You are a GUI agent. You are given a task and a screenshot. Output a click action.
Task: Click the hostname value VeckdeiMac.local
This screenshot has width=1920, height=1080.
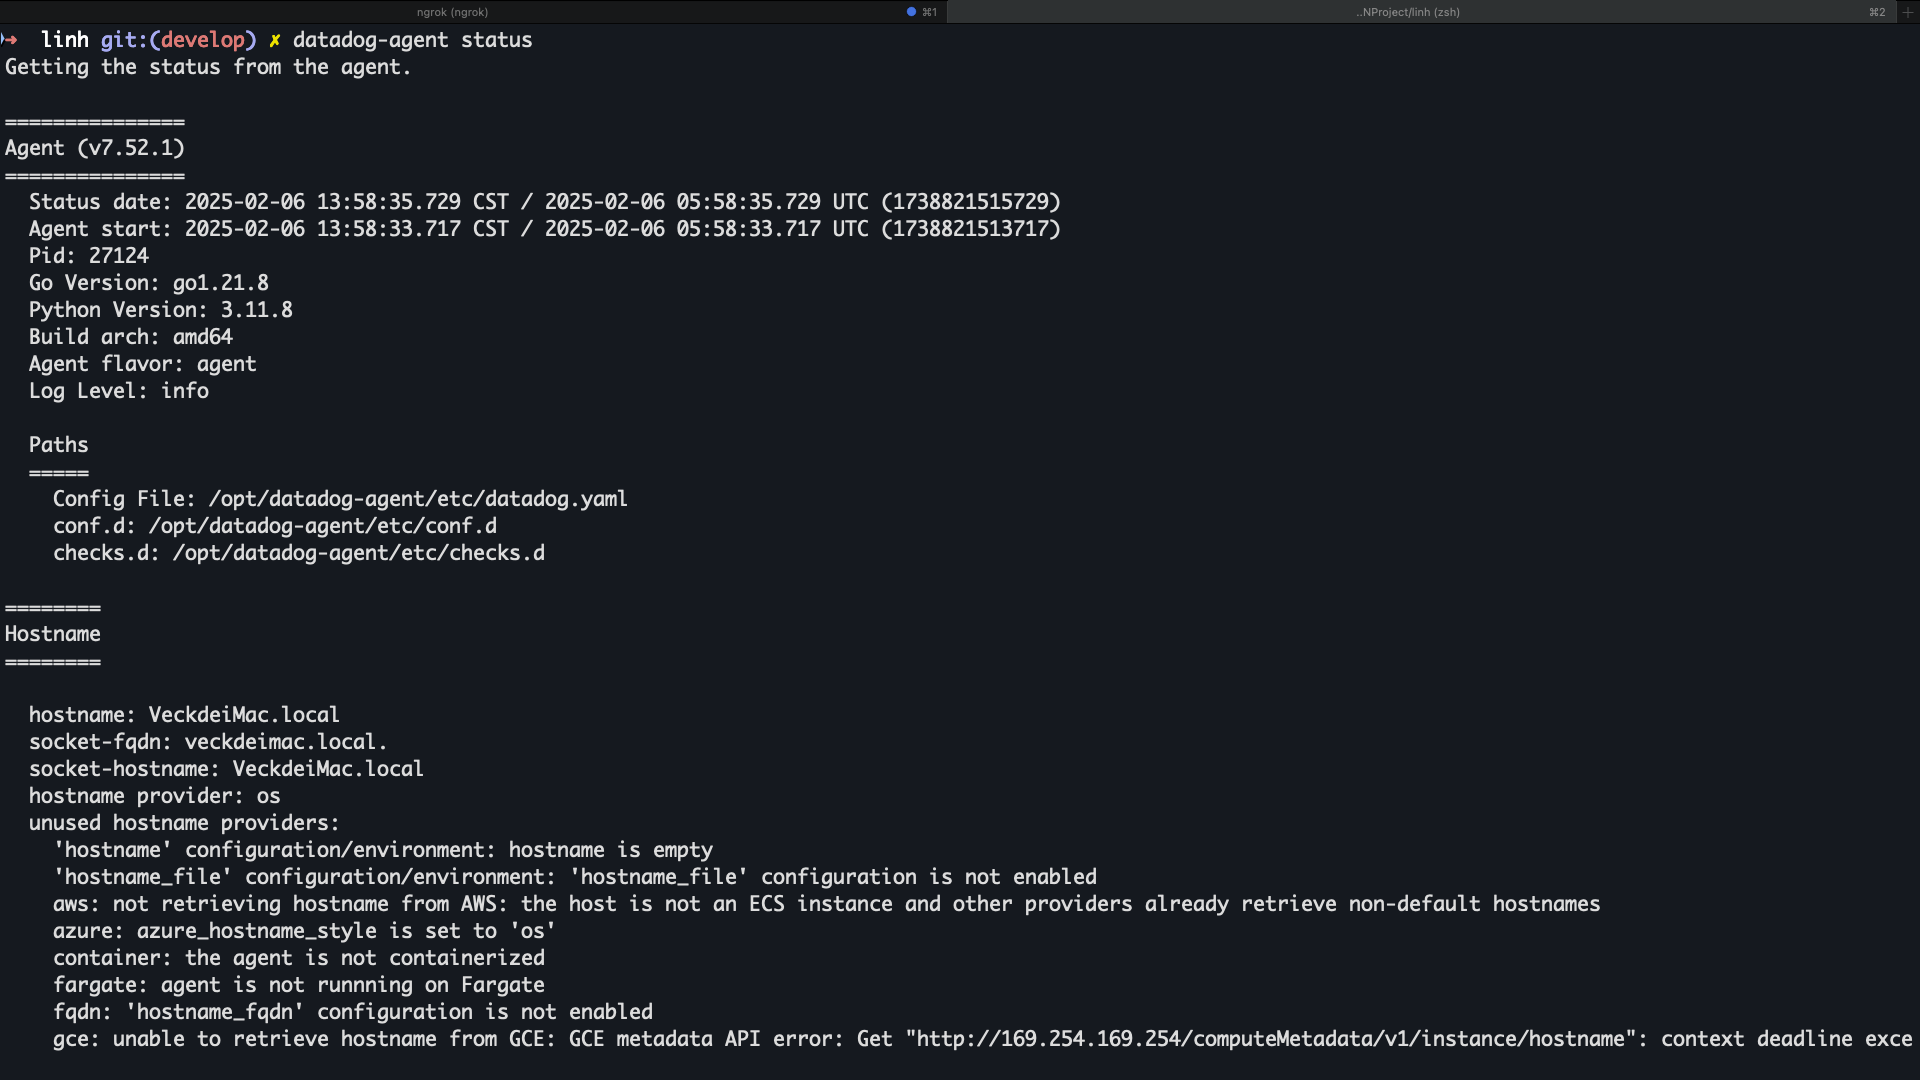pyautogui.click(x=243, y=715)
